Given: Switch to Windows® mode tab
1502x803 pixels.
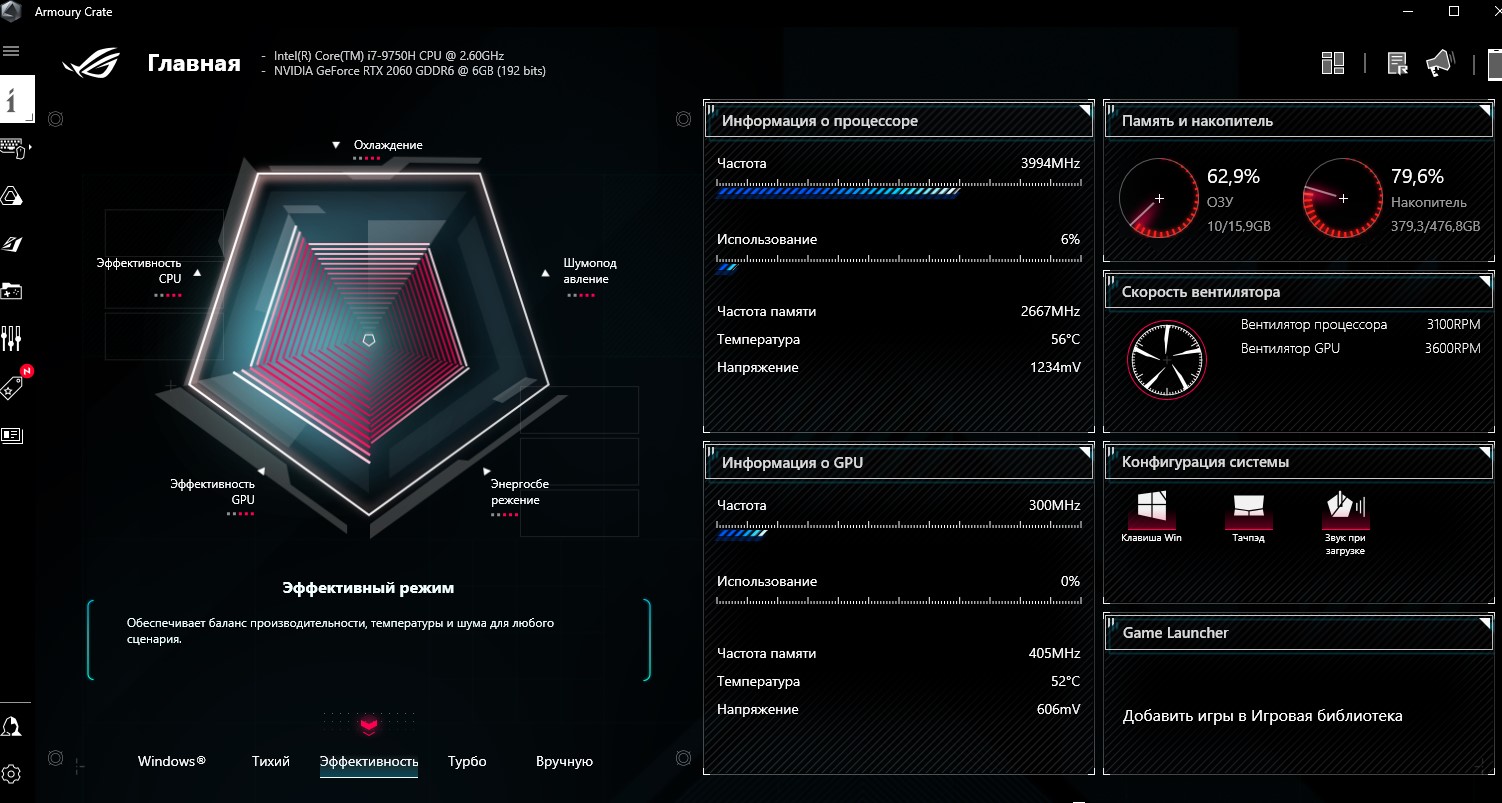Looking at the screenshot, I should (172, 762).
